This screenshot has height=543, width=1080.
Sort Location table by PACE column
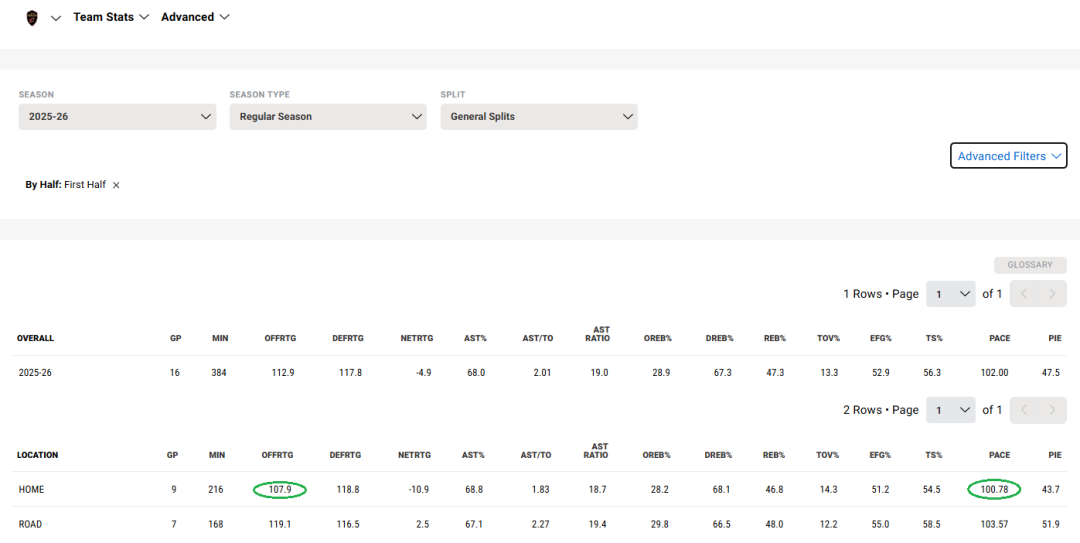[x=999, y=455]
